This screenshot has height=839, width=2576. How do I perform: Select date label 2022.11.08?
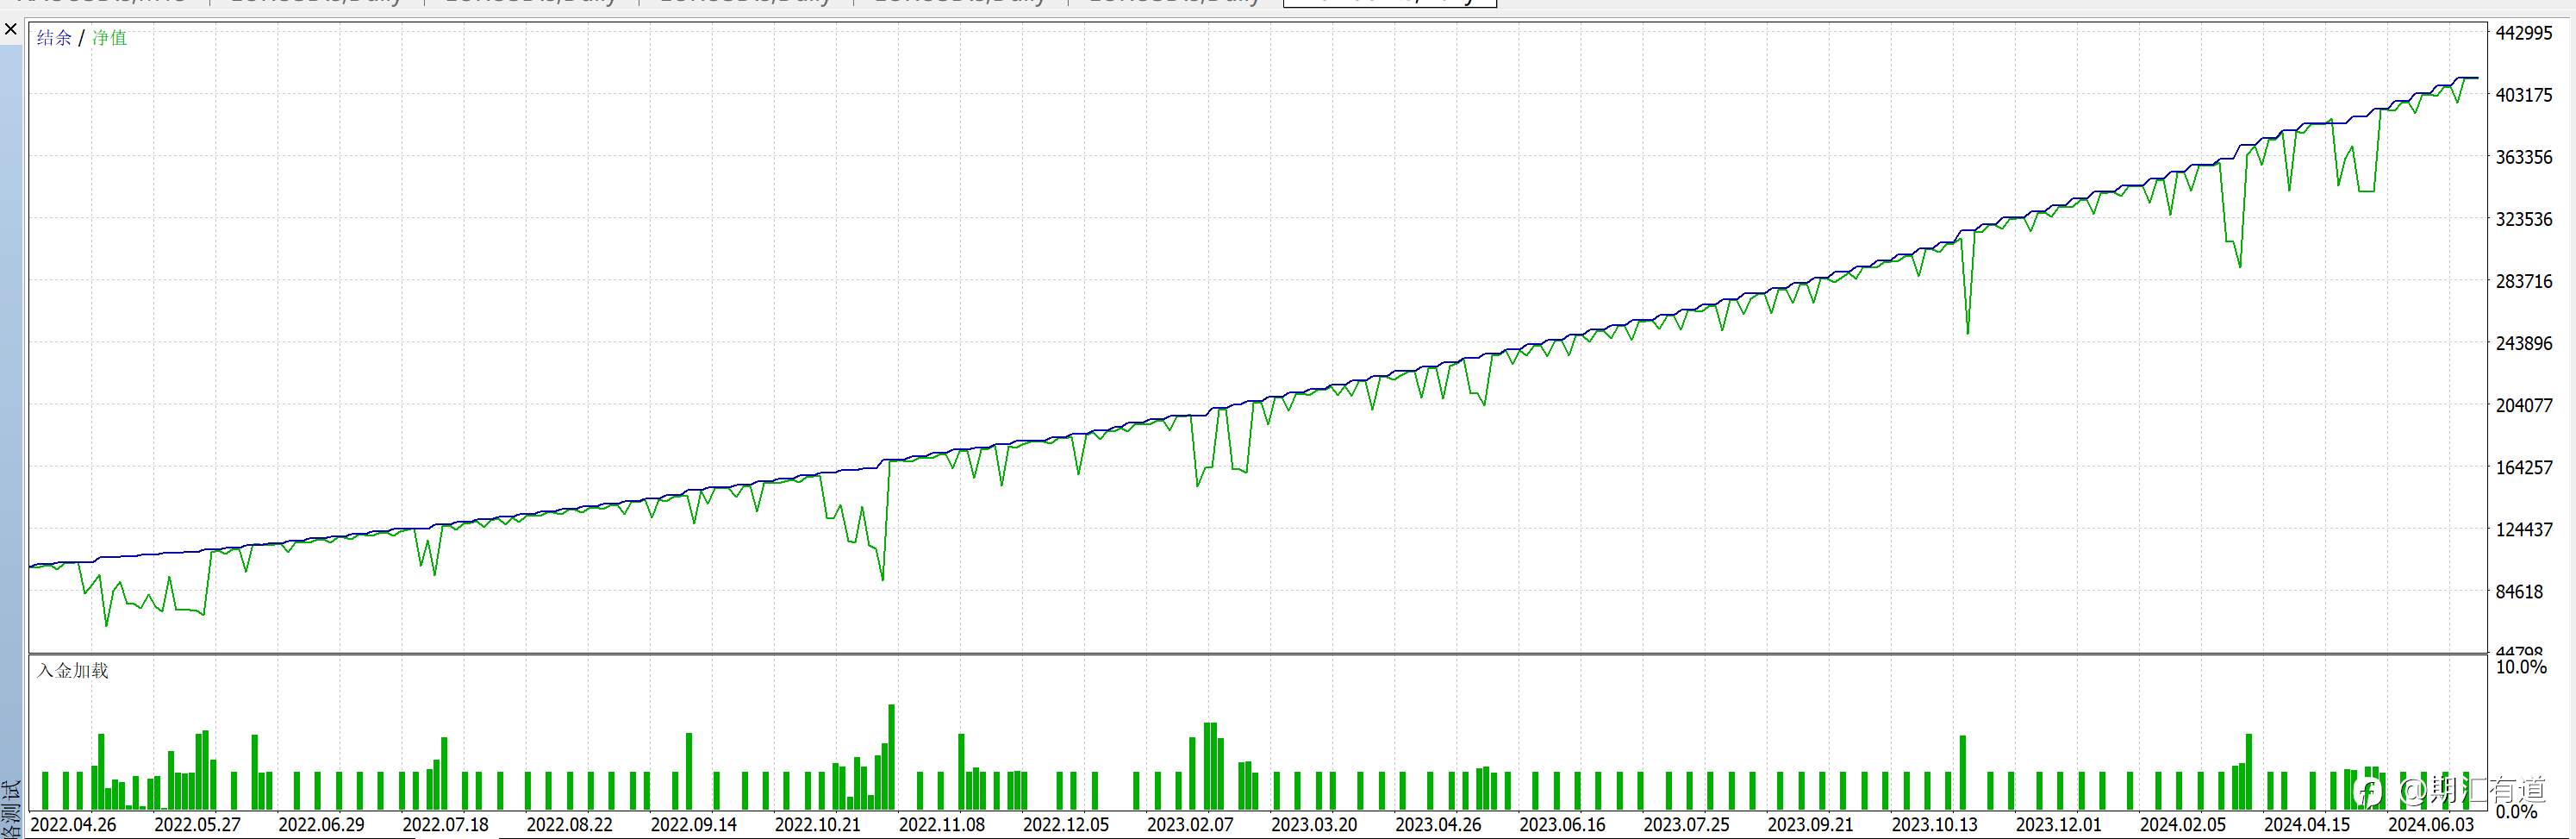(942, 825)
